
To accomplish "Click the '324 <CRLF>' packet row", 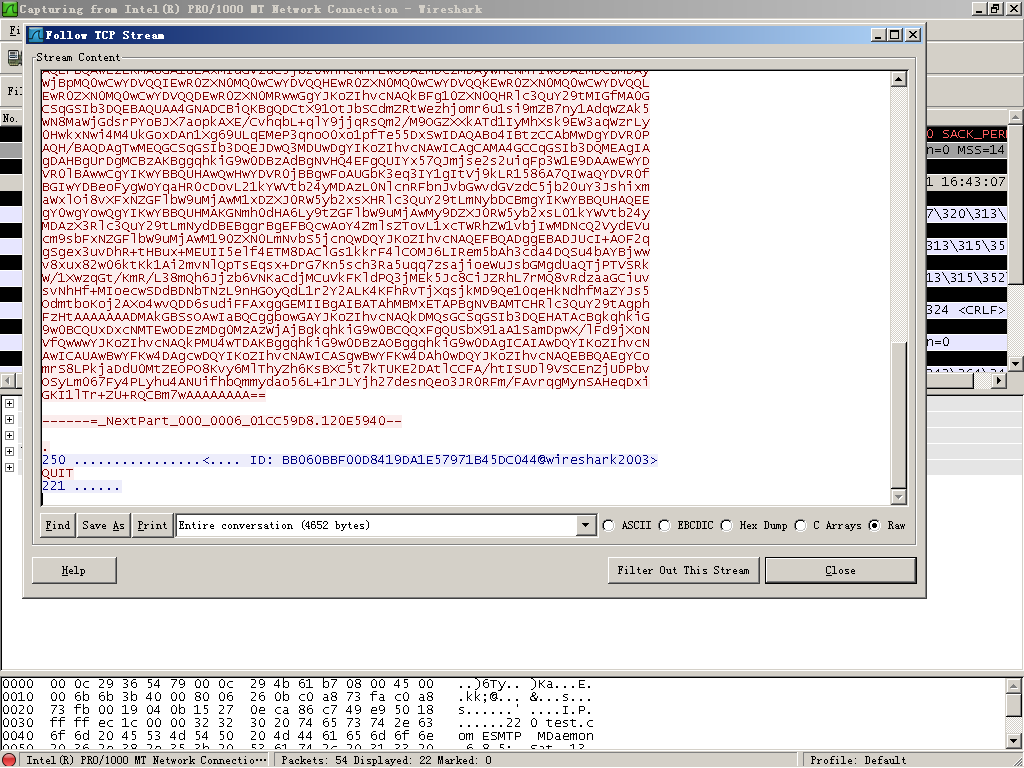I will 967,310.
